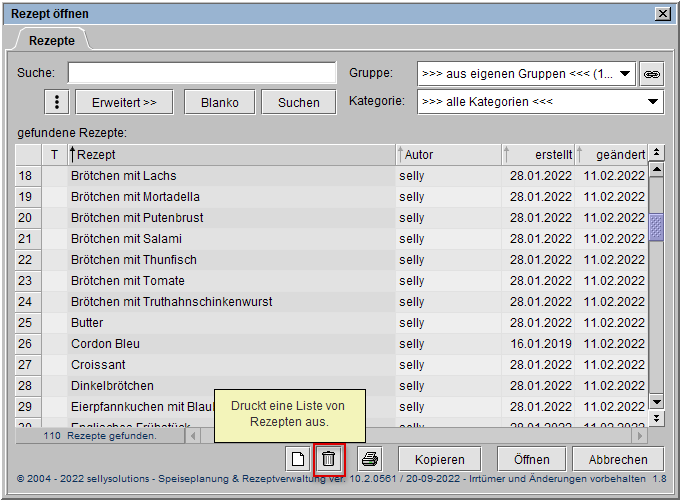Sort recipes by erstellt date column

coord(540,155)
